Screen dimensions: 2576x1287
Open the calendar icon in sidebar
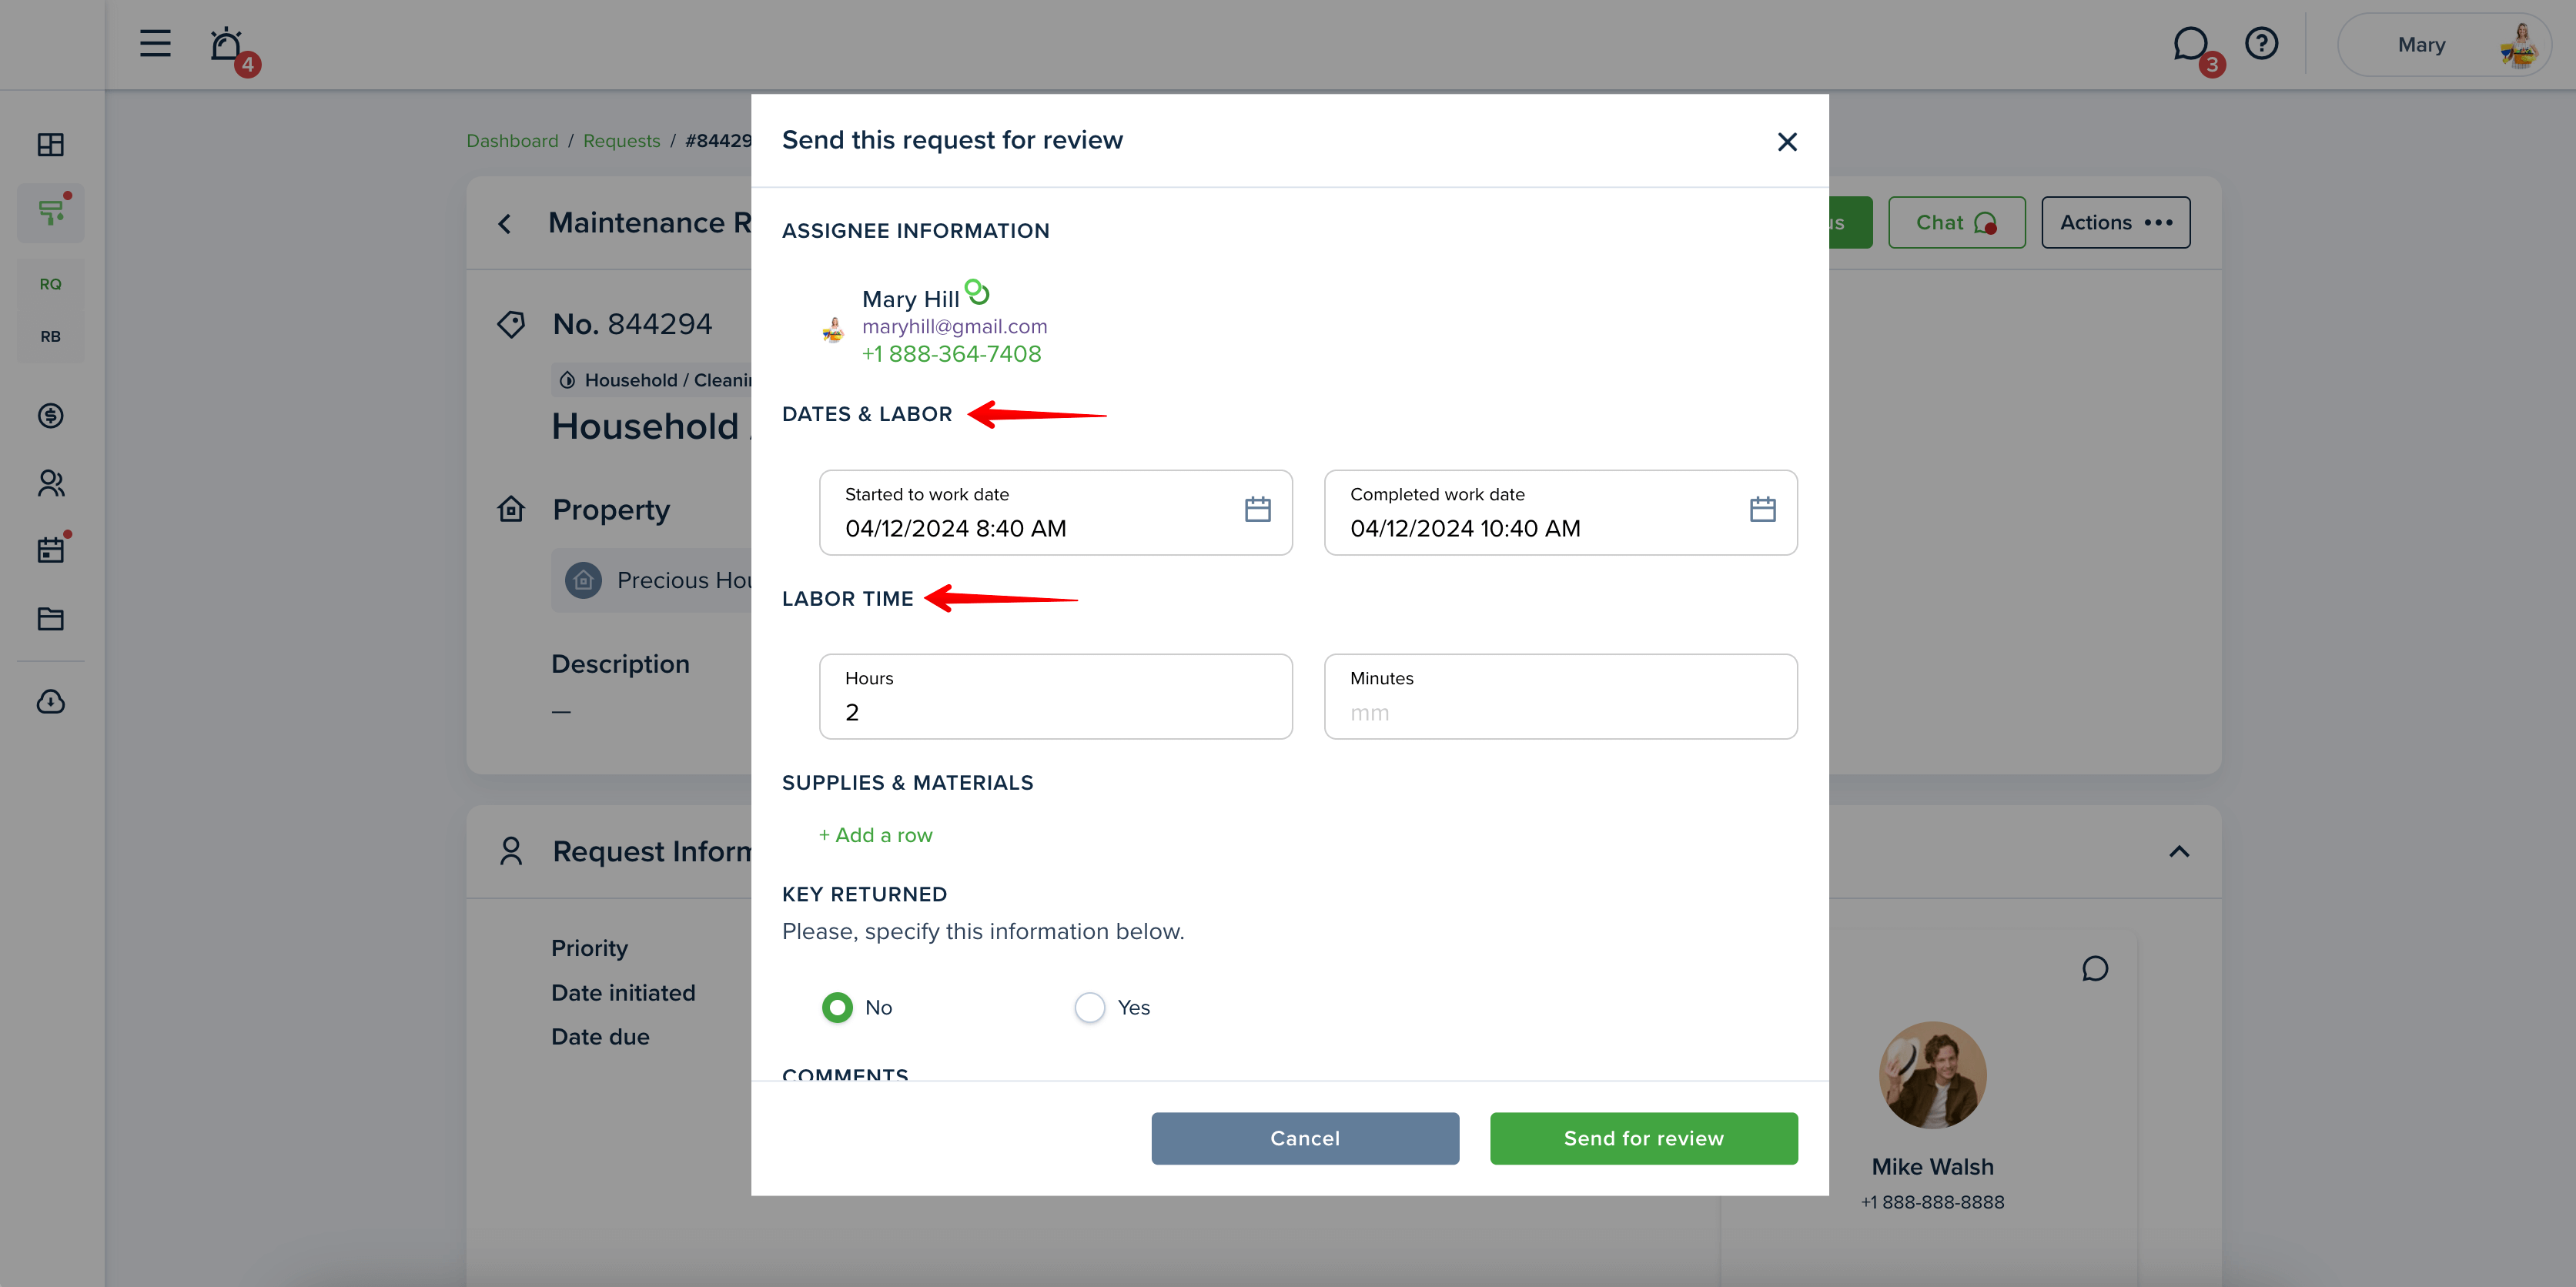tap(50, 550)
